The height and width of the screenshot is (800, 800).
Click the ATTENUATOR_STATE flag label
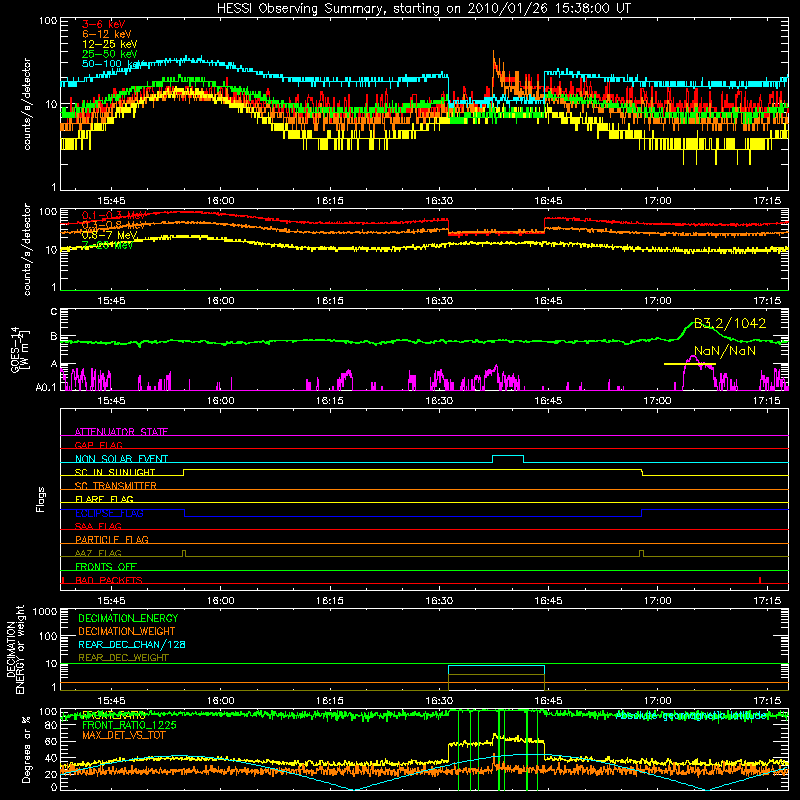tap(121, 432)
